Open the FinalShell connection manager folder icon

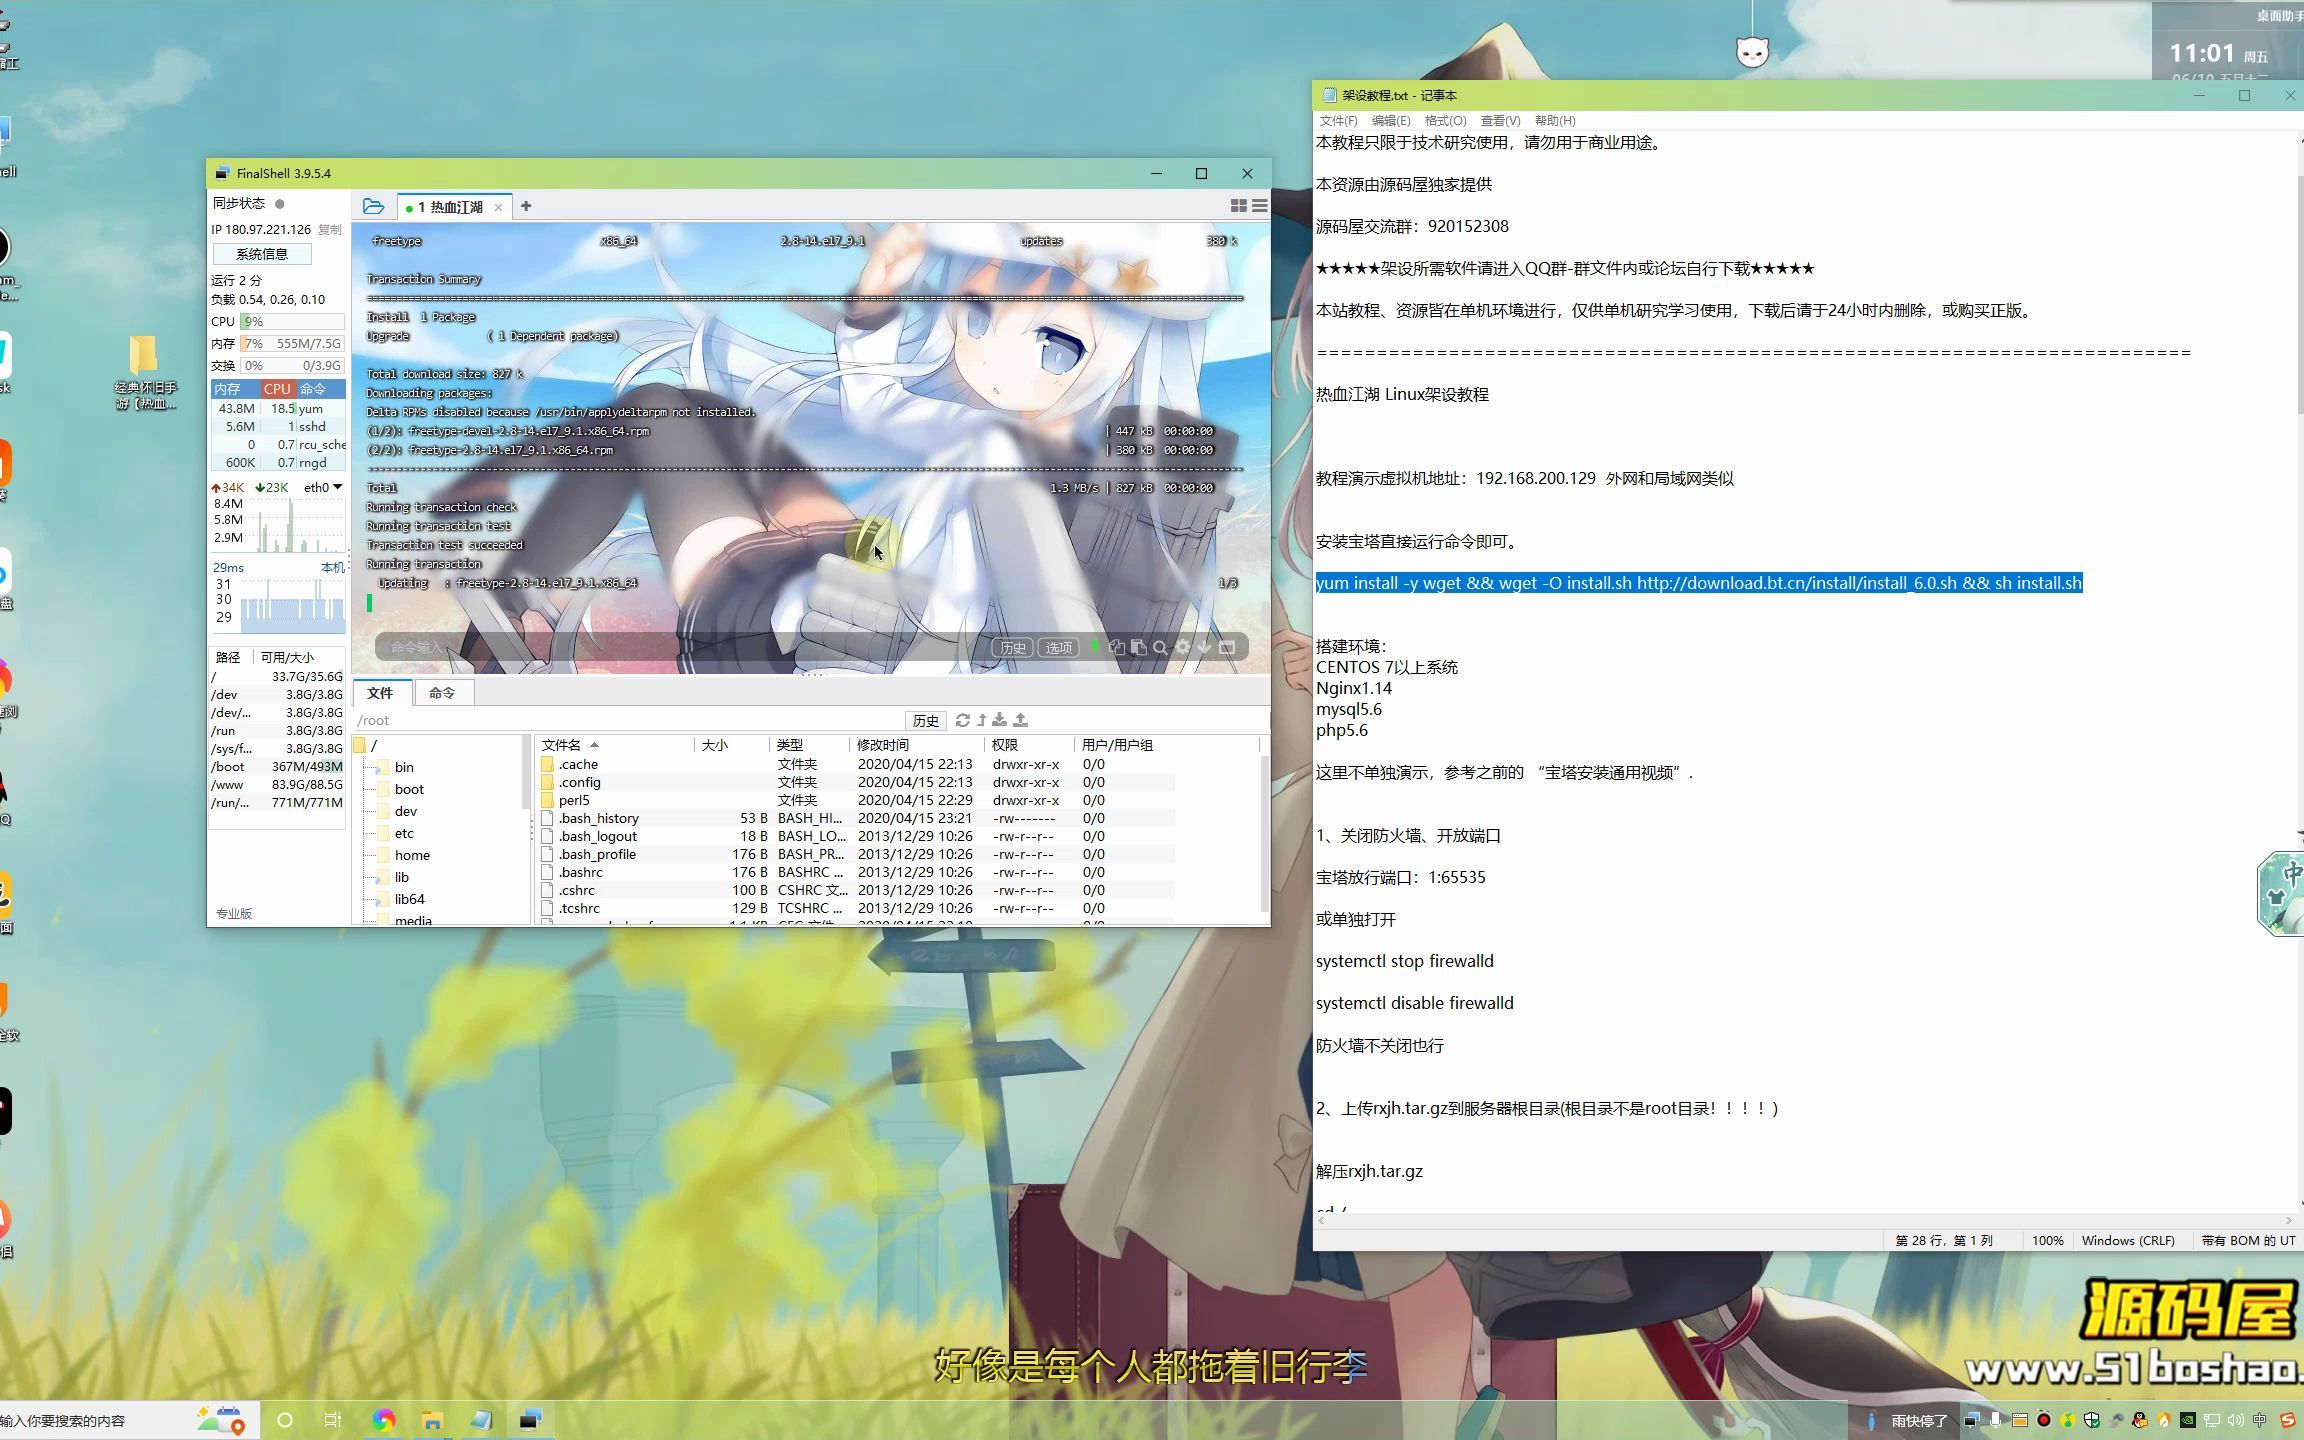[x=373, y=206]
